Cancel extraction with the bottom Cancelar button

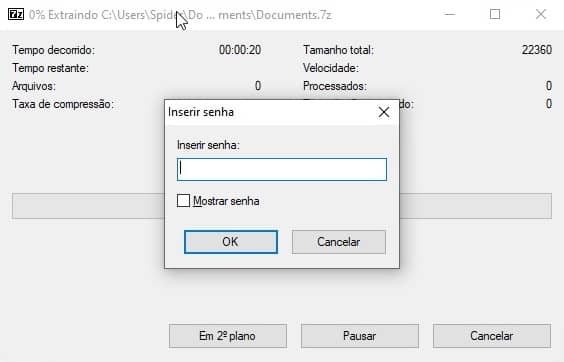click(x=492, y=336)
